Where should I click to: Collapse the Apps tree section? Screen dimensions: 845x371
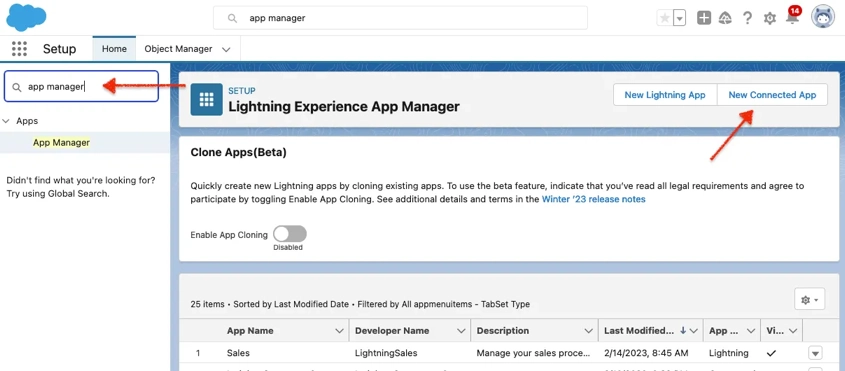point(6,121)
